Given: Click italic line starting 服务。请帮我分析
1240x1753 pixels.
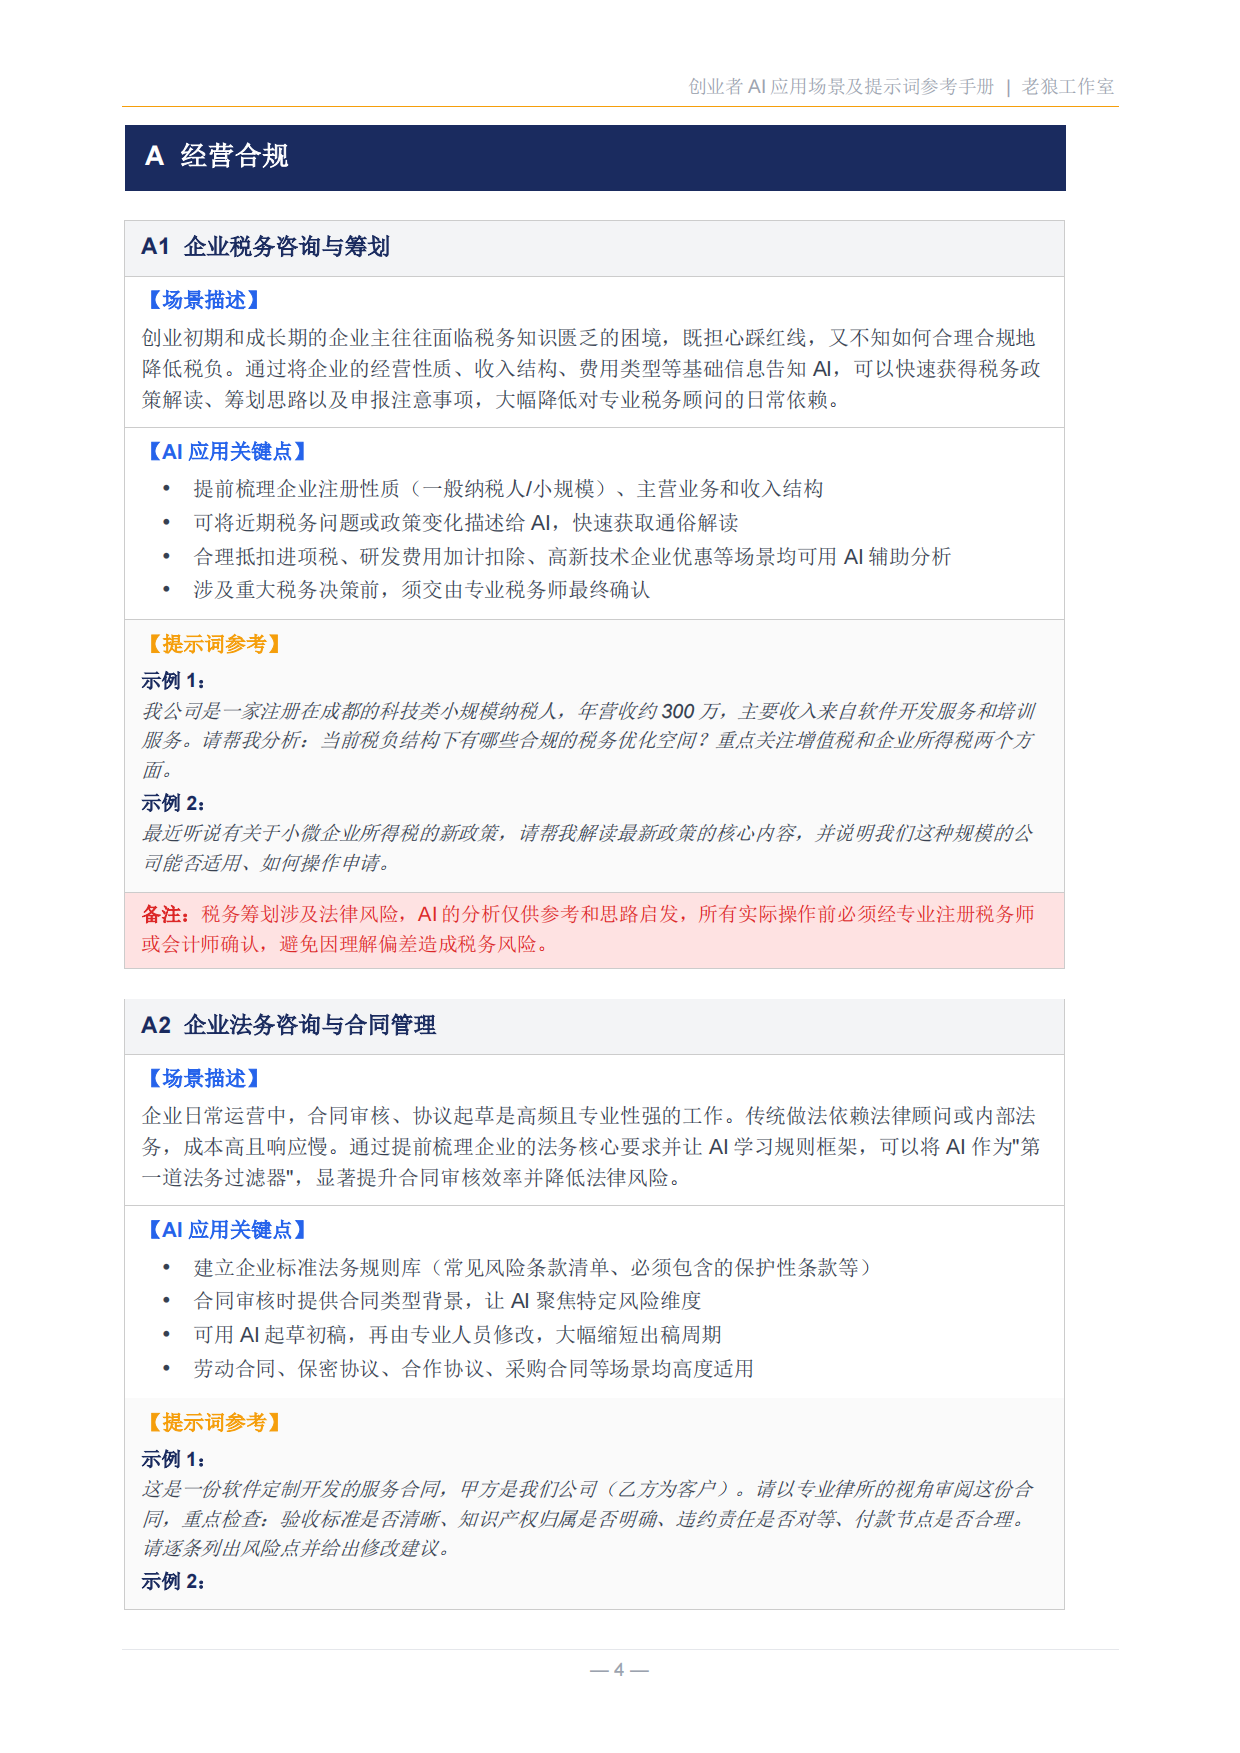Looking at the screenshot, I should 588,741.
